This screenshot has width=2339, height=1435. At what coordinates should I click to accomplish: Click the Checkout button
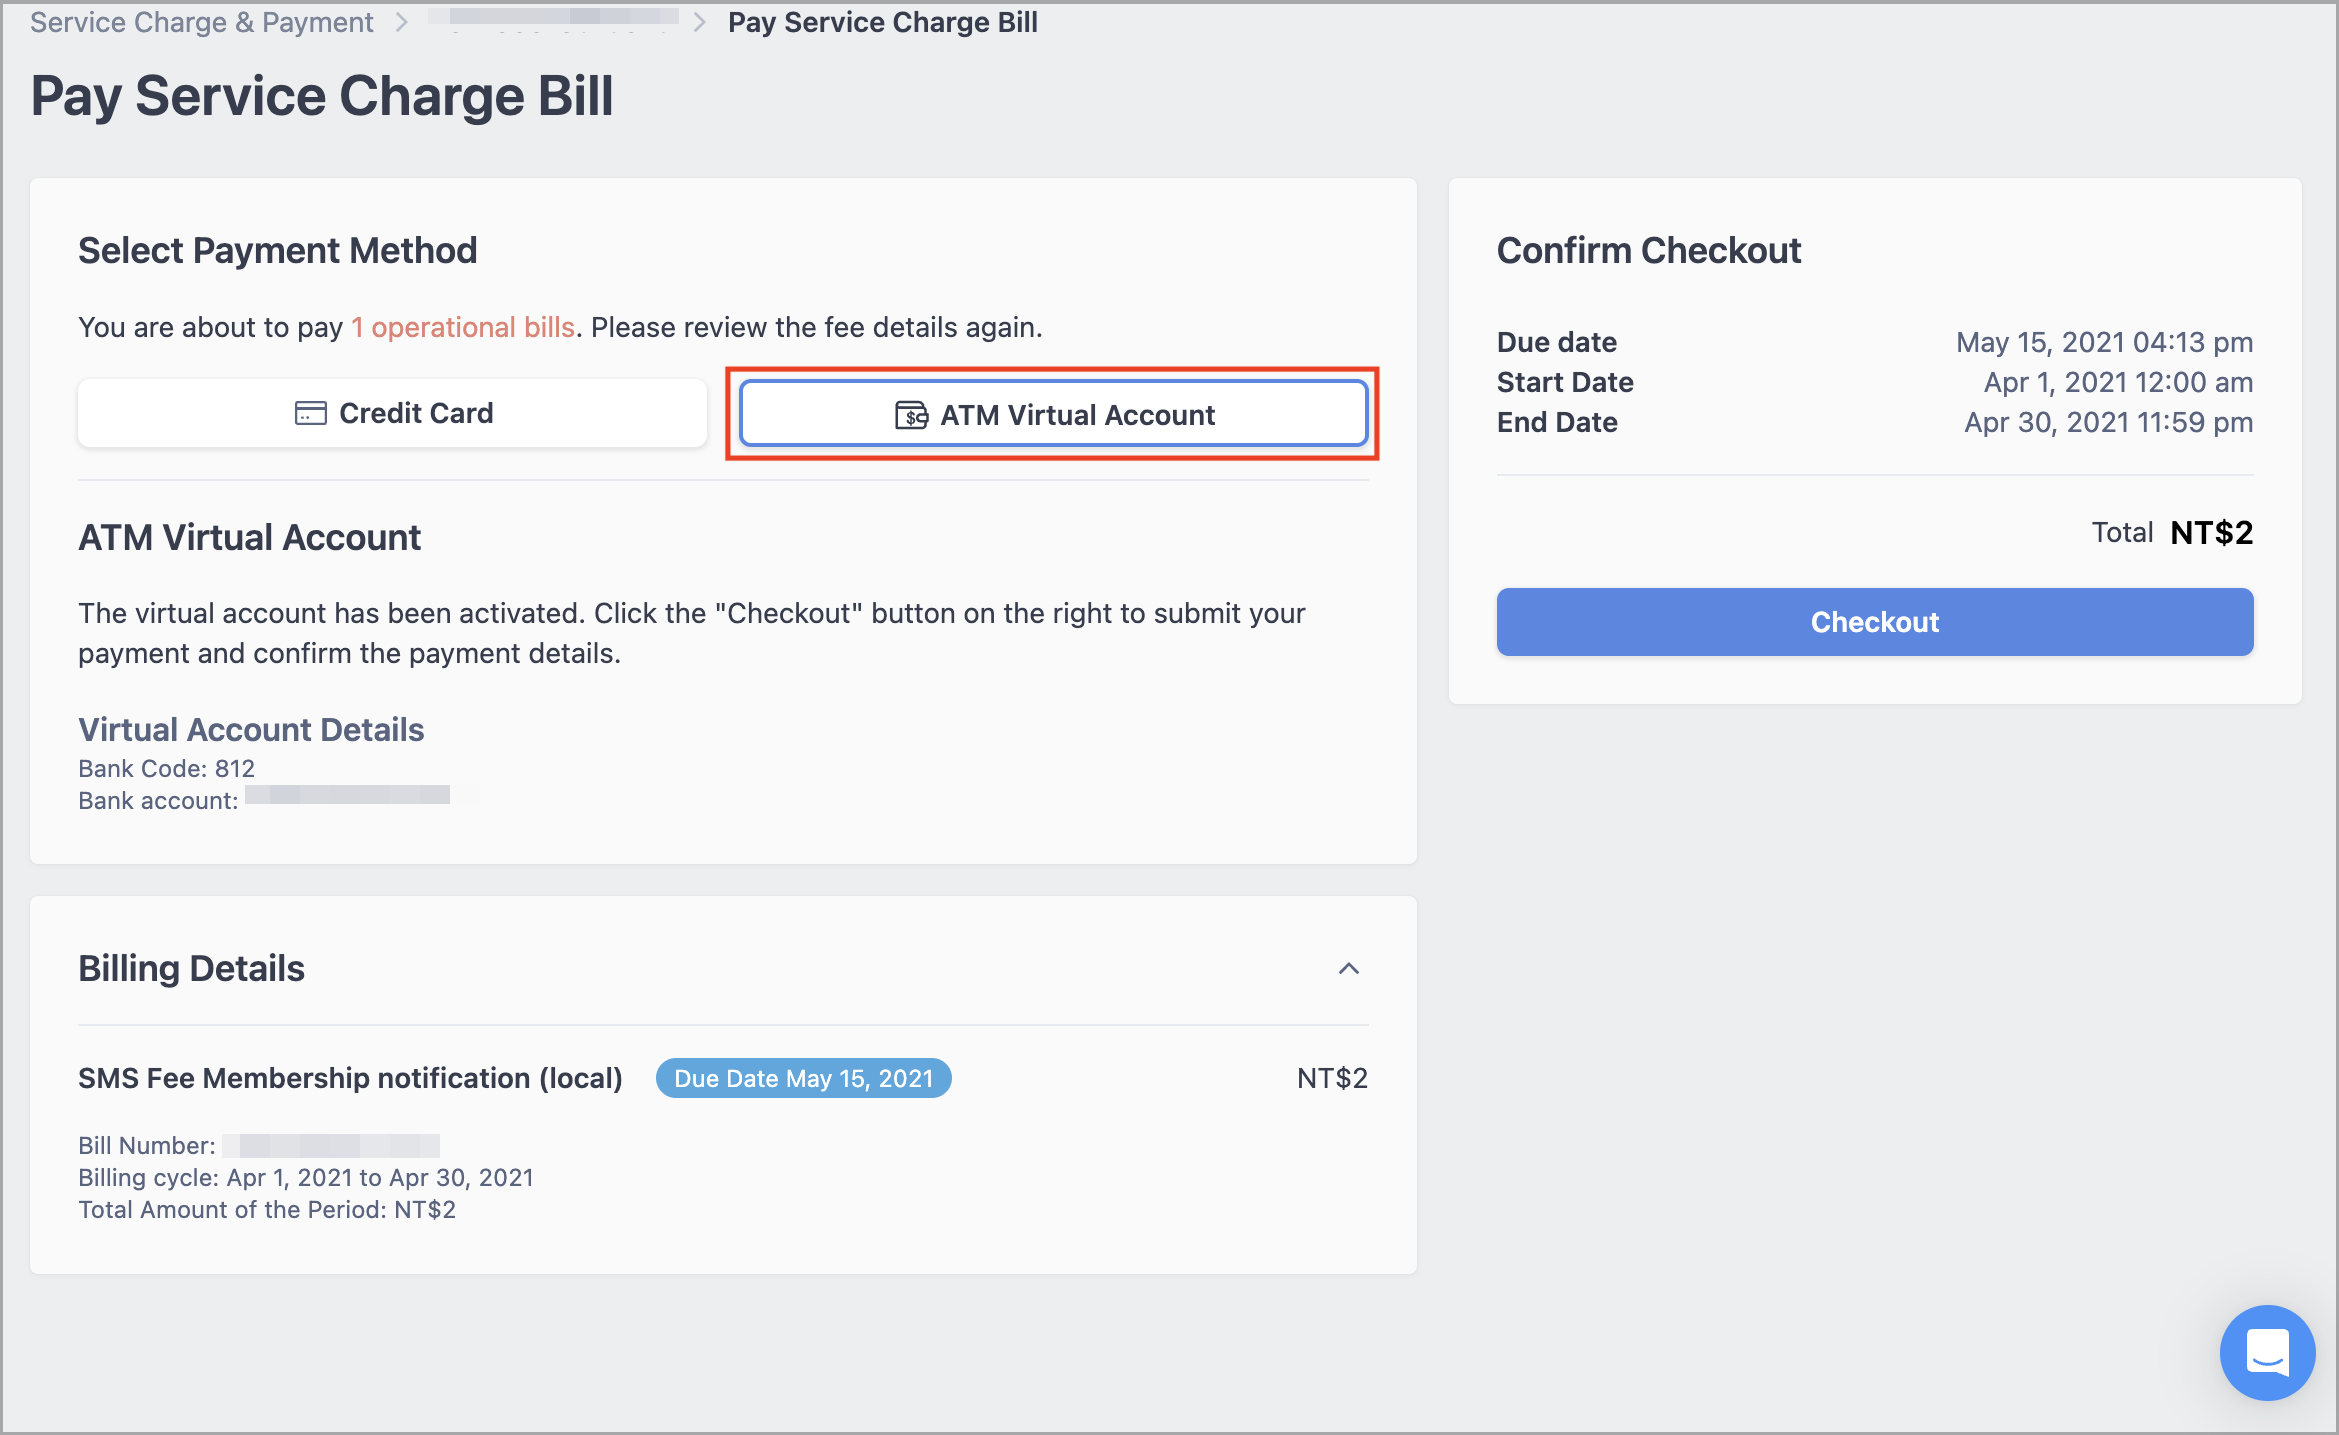click(x=1874, y=622)
